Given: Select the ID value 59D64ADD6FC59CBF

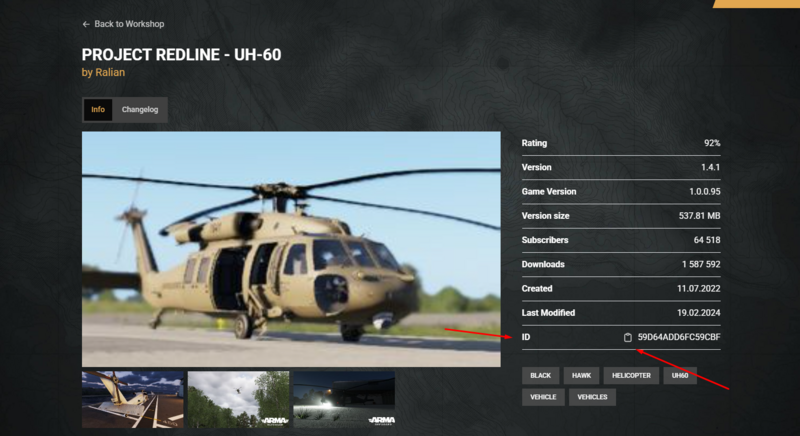Looking at the screenshot, I should coord(679,337).
